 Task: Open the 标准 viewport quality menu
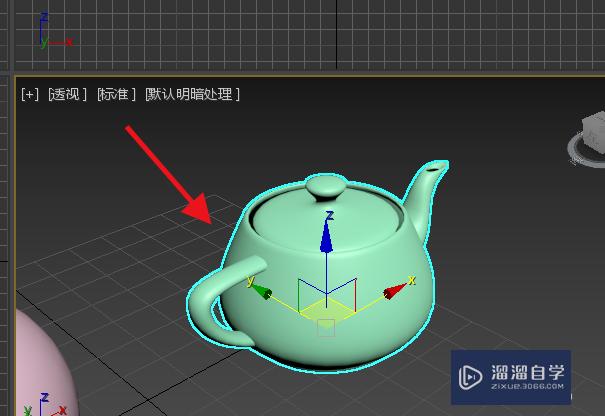116,95
